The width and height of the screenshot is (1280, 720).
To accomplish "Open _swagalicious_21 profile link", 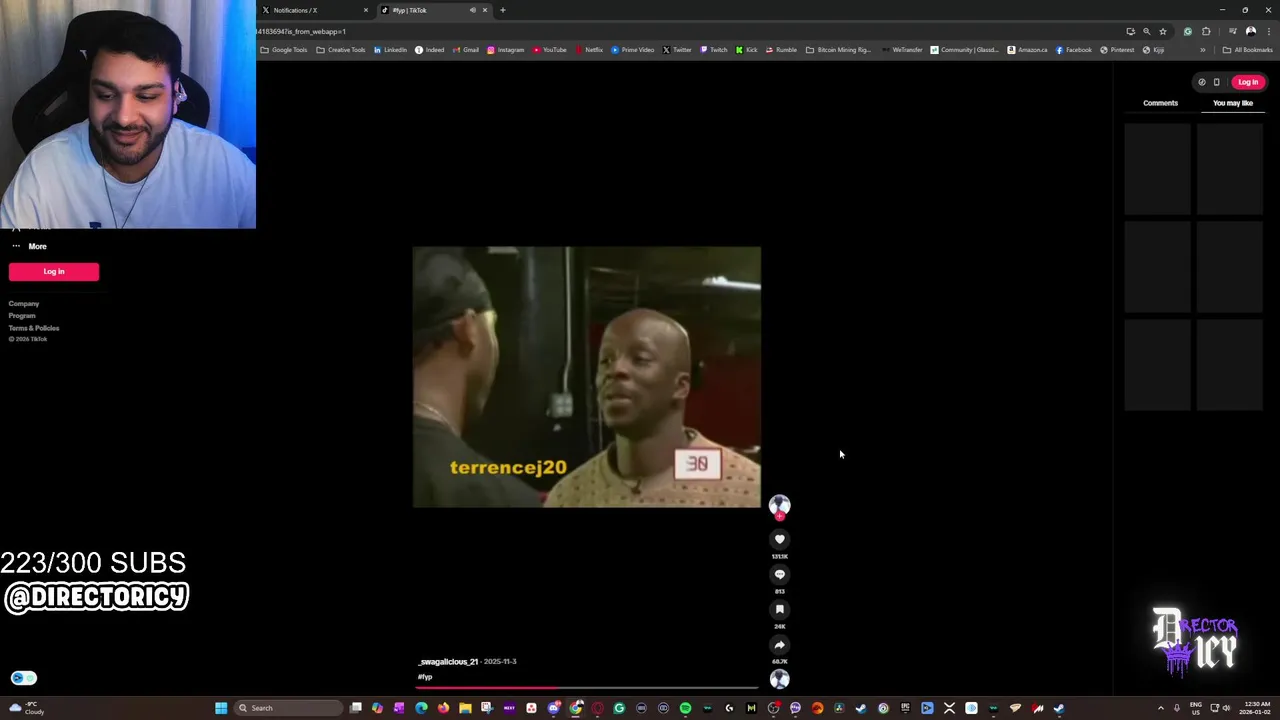I will point(448,661).
